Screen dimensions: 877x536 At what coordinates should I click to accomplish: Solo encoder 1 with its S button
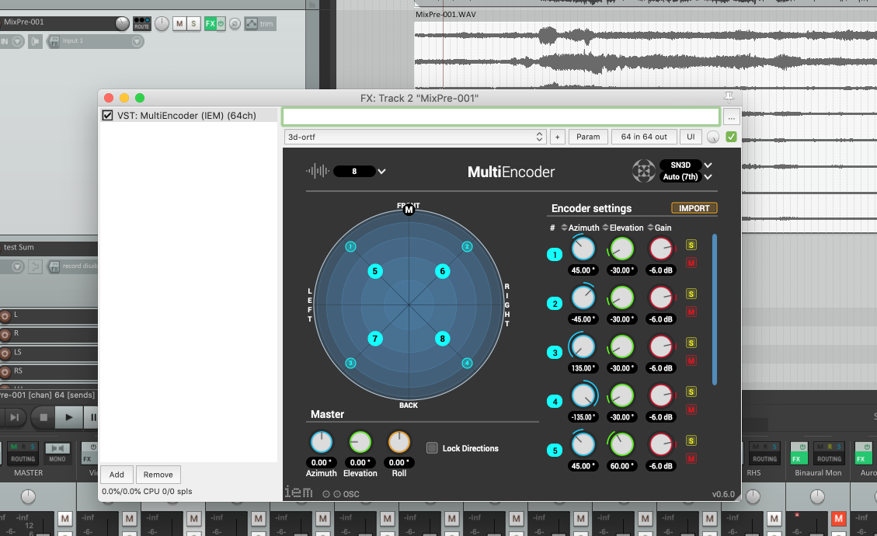point(691,245)
